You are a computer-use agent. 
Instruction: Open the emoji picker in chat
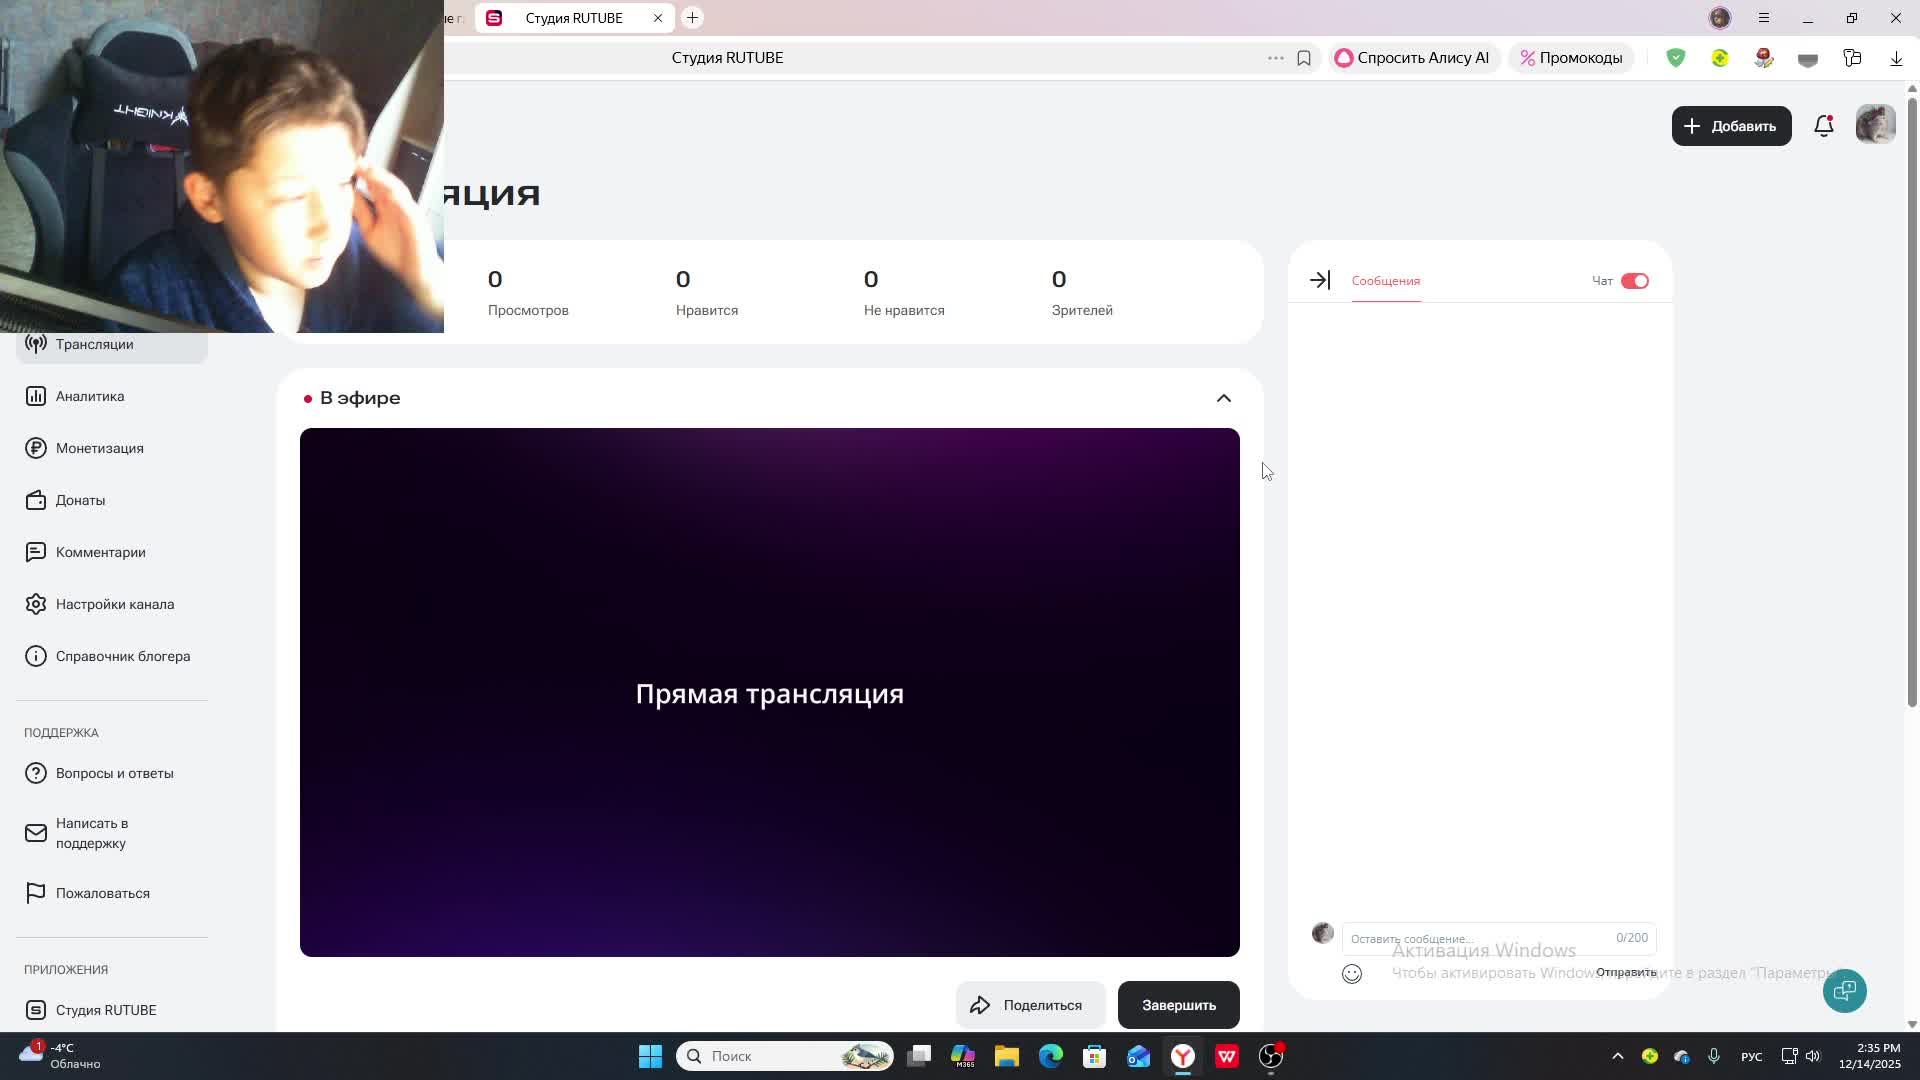[1351, 973]
